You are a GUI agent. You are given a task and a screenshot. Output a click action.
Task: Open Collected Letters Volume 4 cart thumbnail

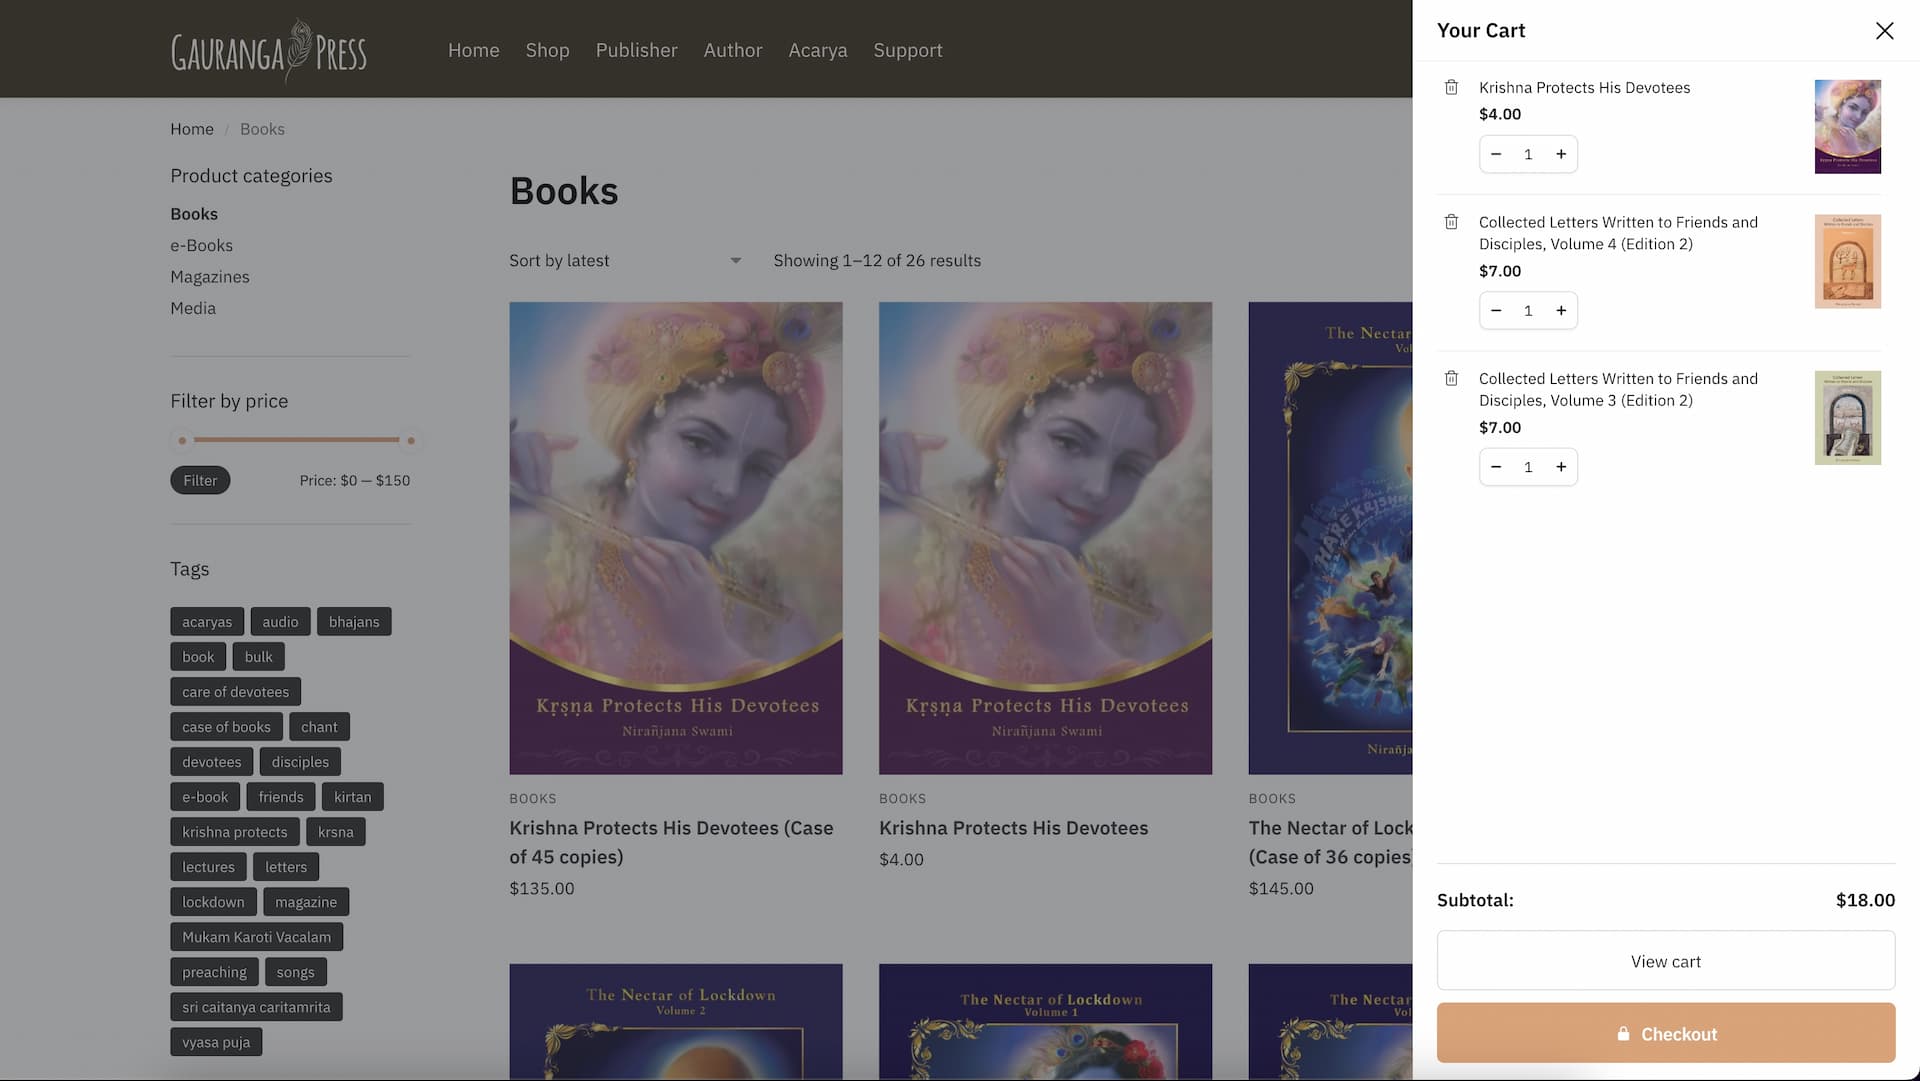pos(1847,262)
